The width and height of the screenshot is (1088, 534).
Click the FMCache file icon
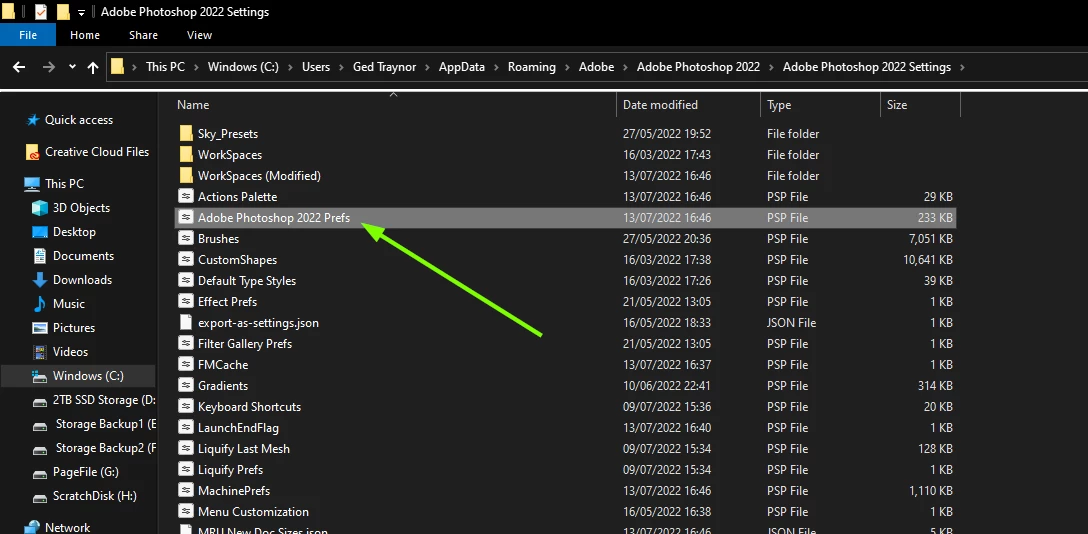(185, 365)
